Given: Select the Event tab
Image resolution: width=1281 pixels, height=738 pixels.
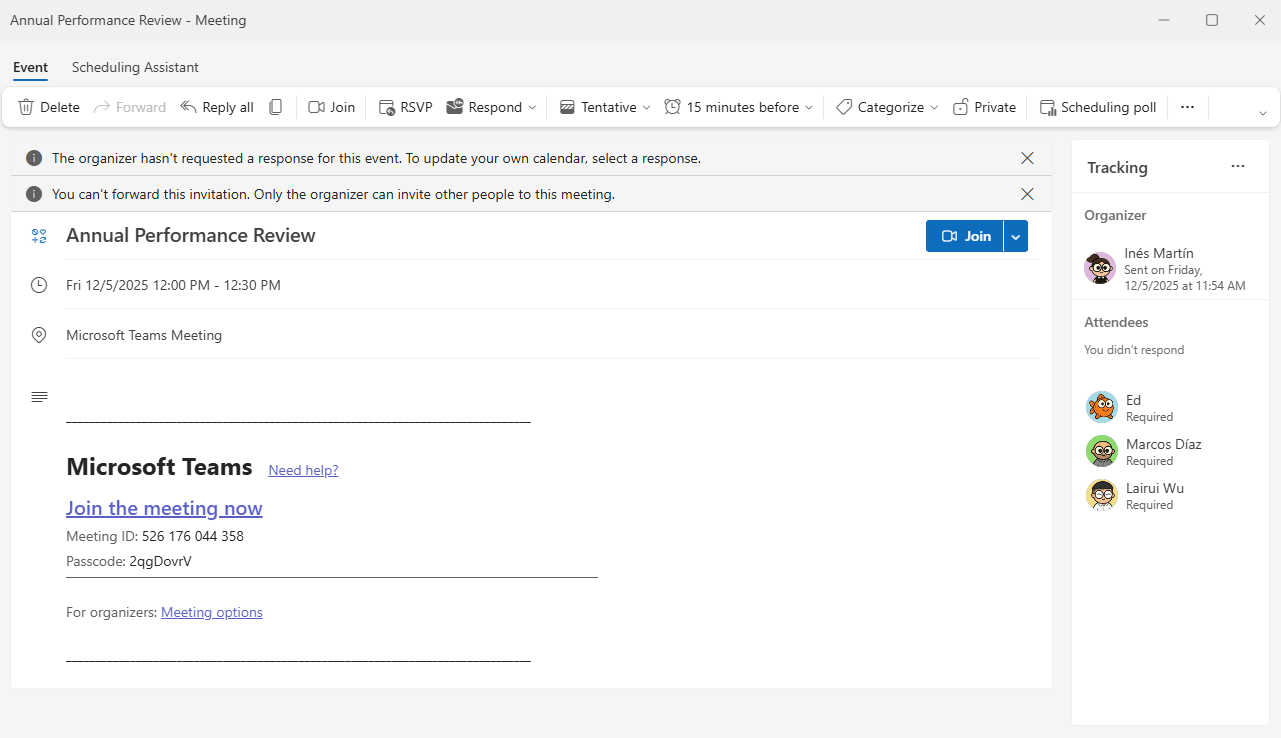Looking at the screenshot, I should click(x=30, y=67).
